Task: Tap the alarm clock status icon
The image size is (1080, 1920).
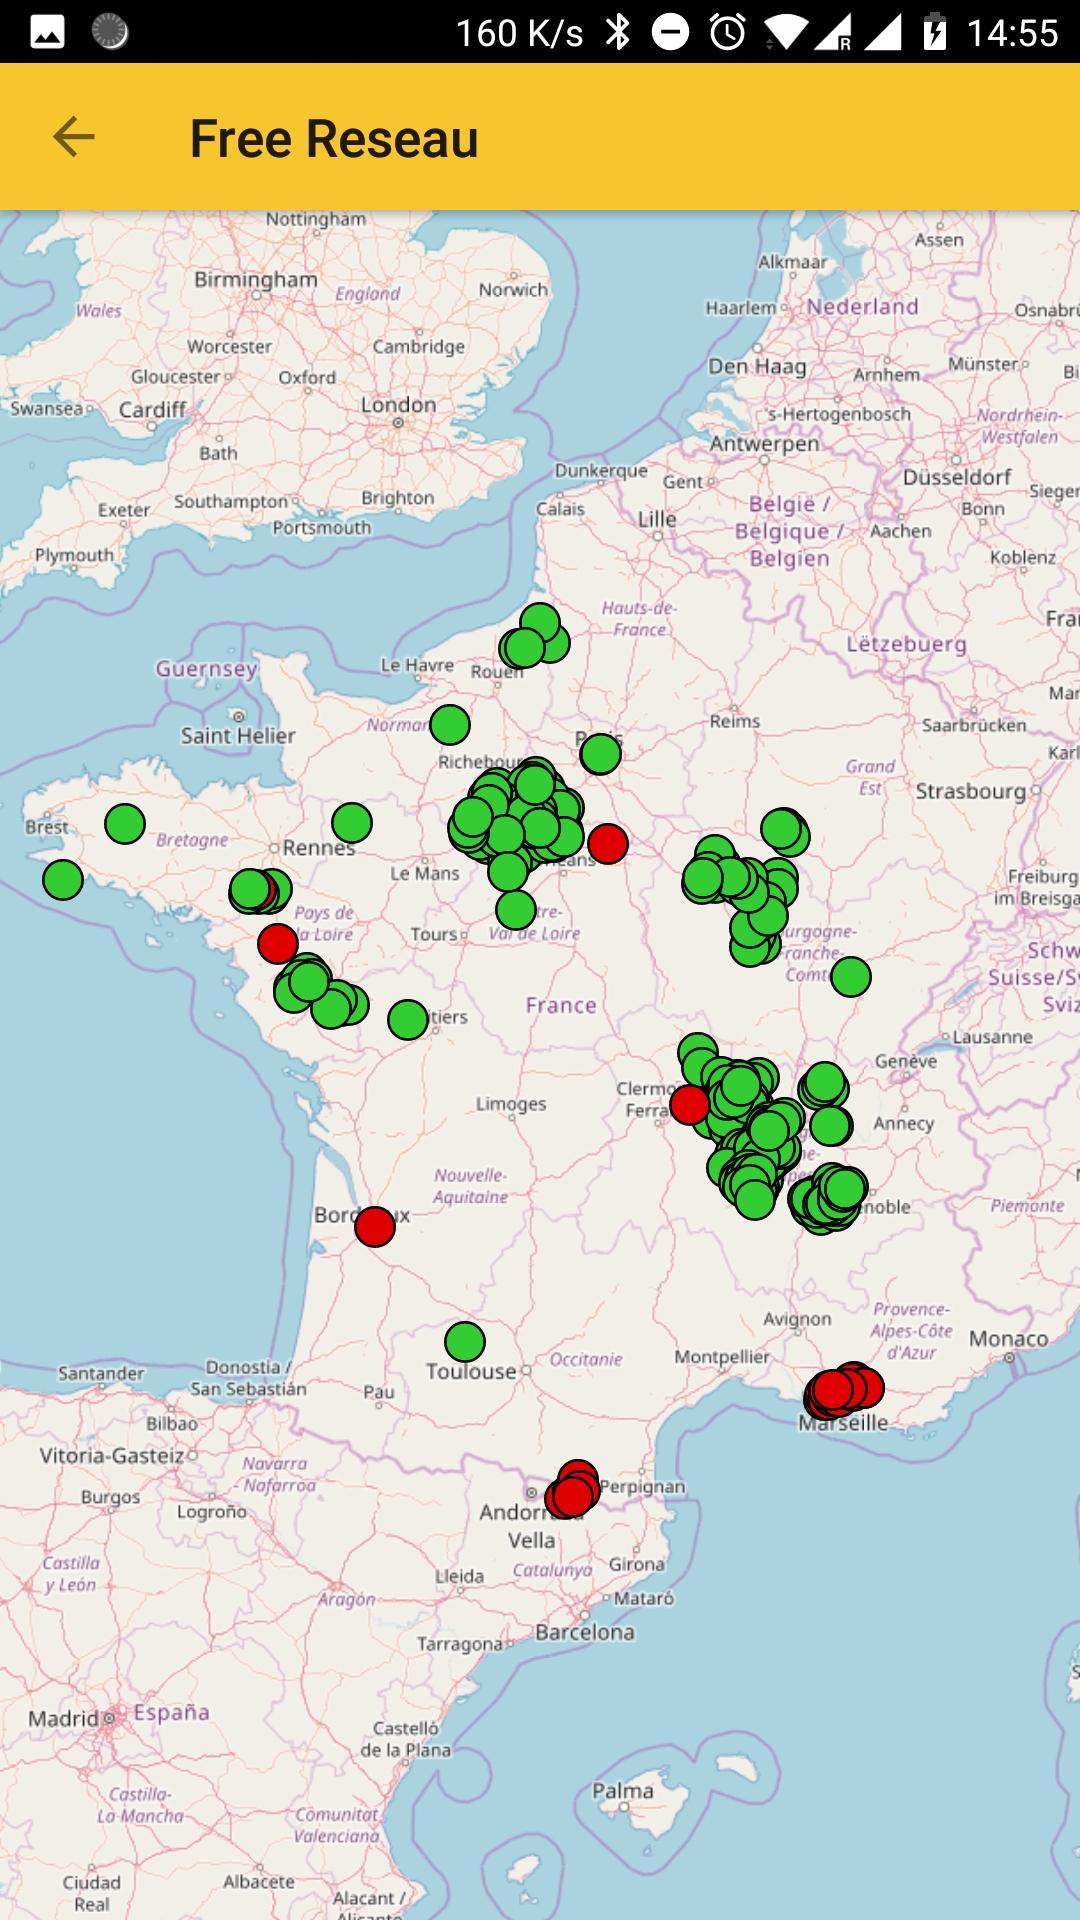Action: pos(727,32)
